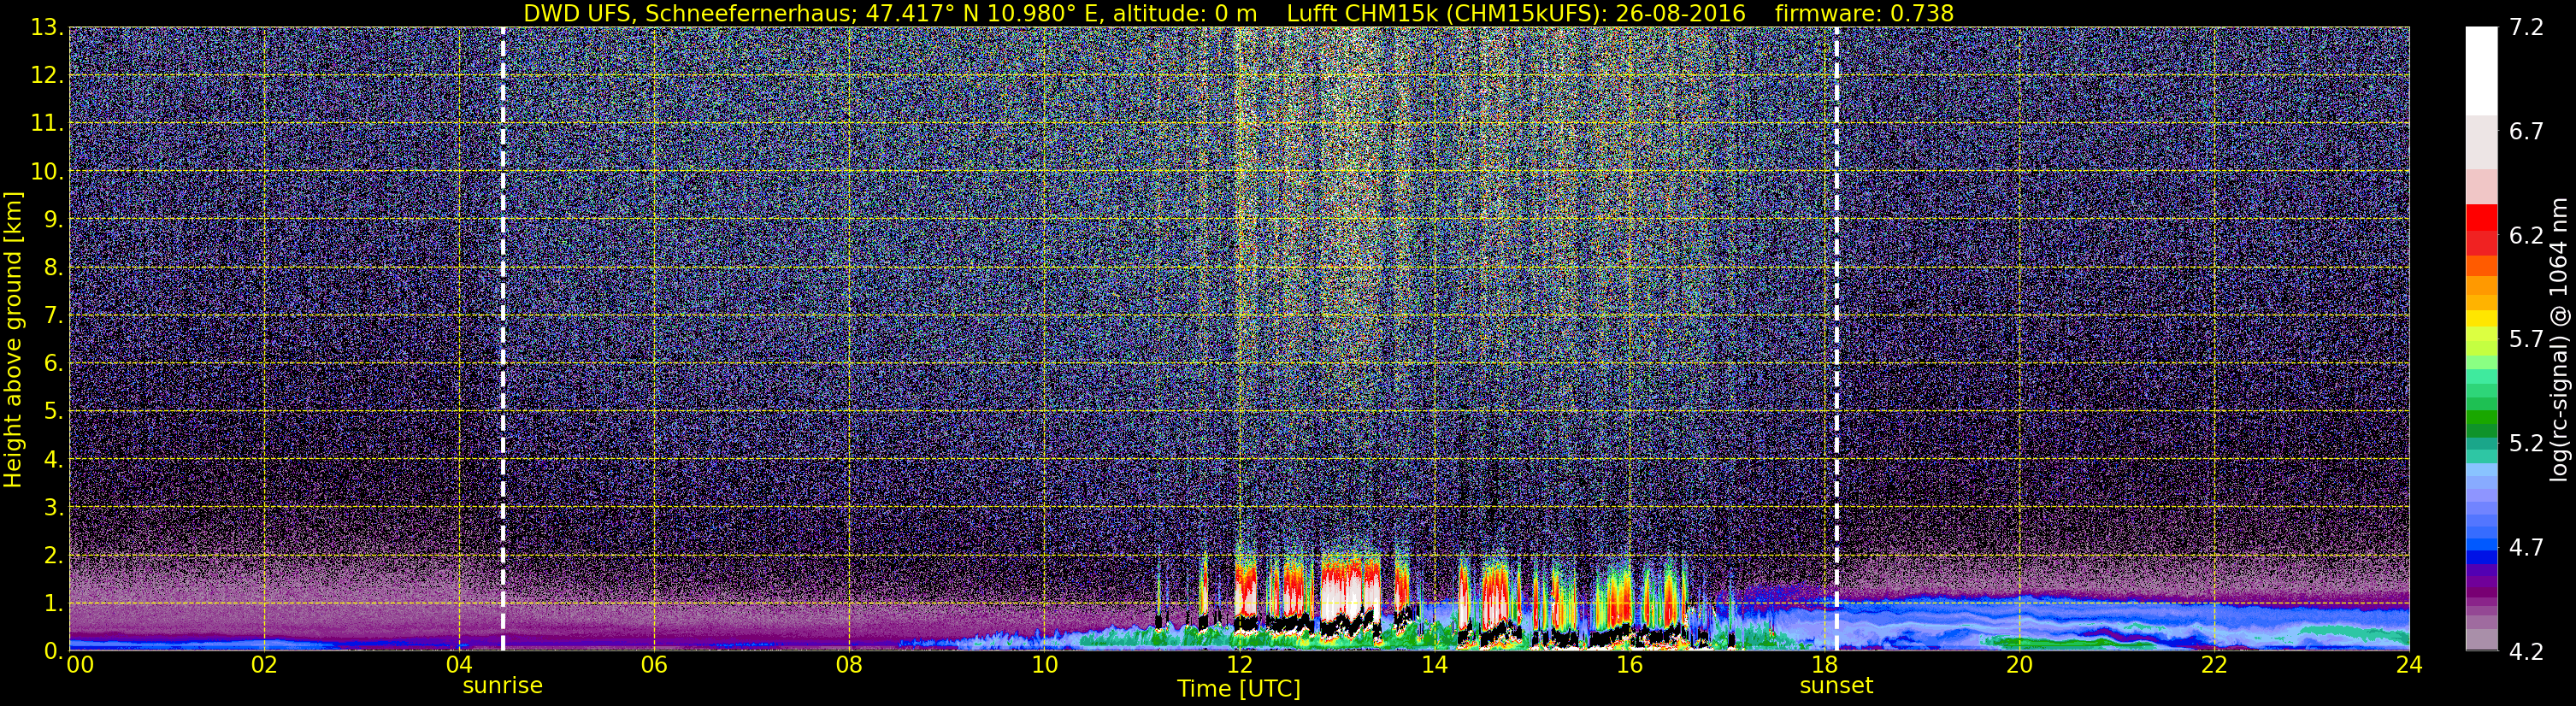Click the colorbar value '6.2'
The height and width of the screenshot is (706, 2576).
(2526, 236)
